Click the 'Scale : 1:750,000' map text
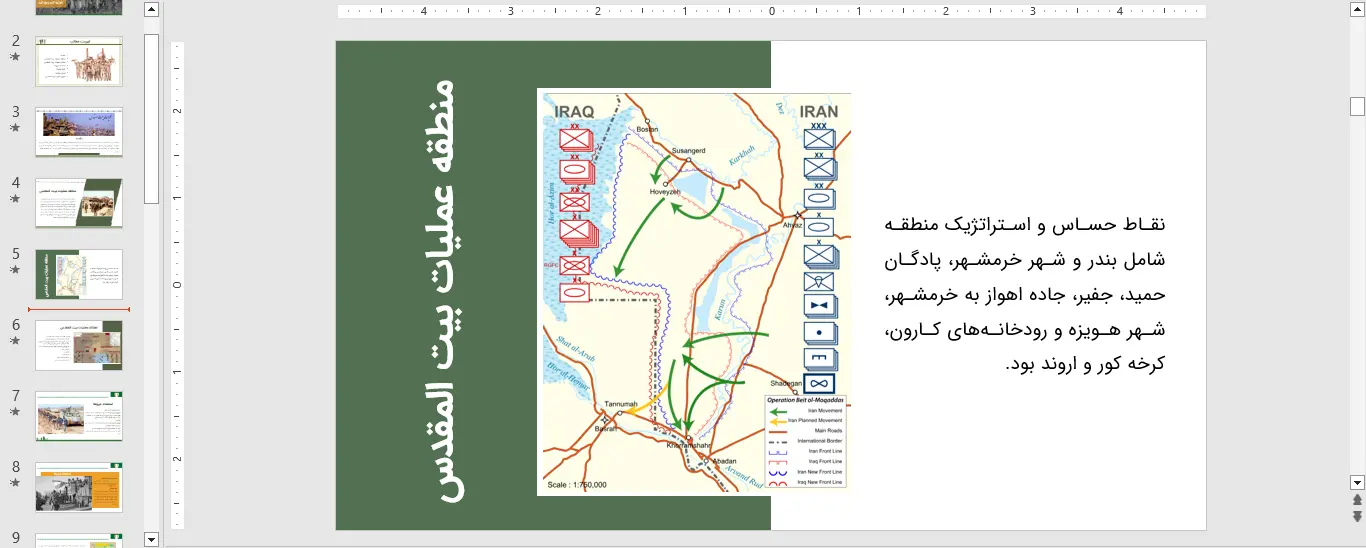This screenshot has height=548, width=1366. pyautogui.click(x=577, y=485)
